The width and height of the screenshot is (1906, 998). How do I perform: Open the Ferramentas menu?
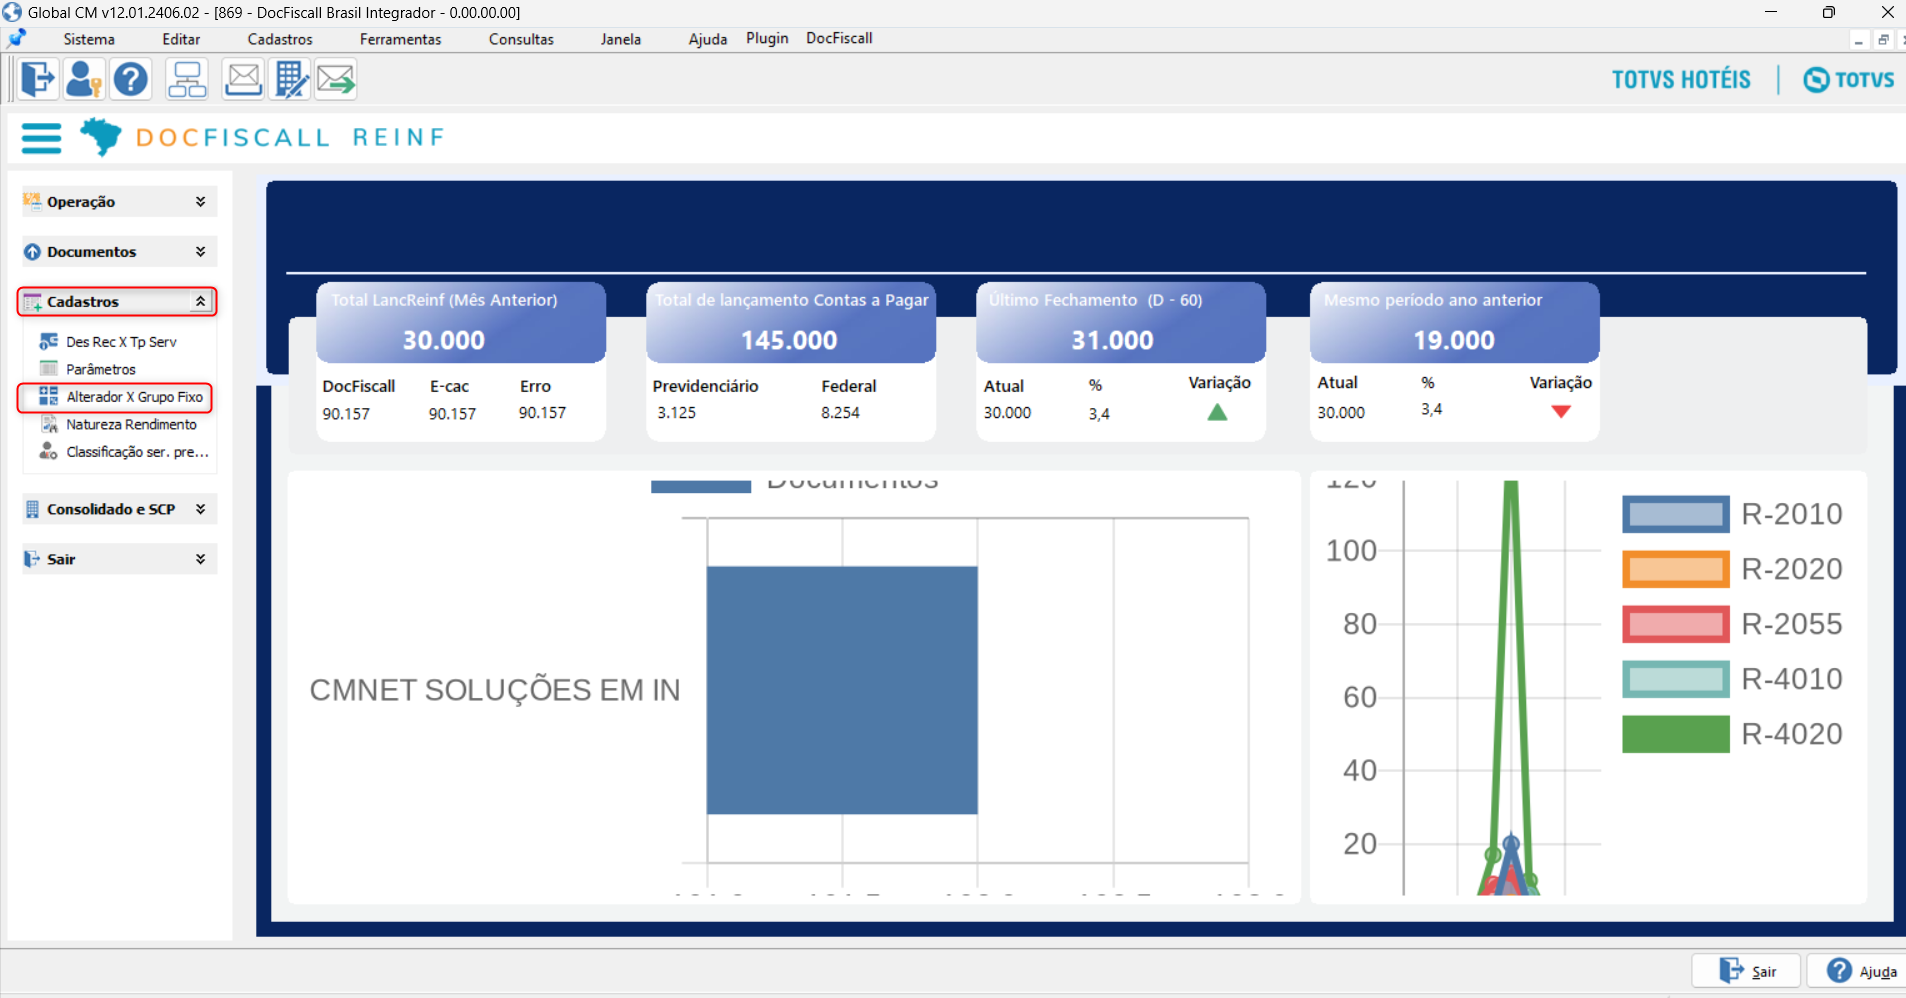(x=401, y=39)
